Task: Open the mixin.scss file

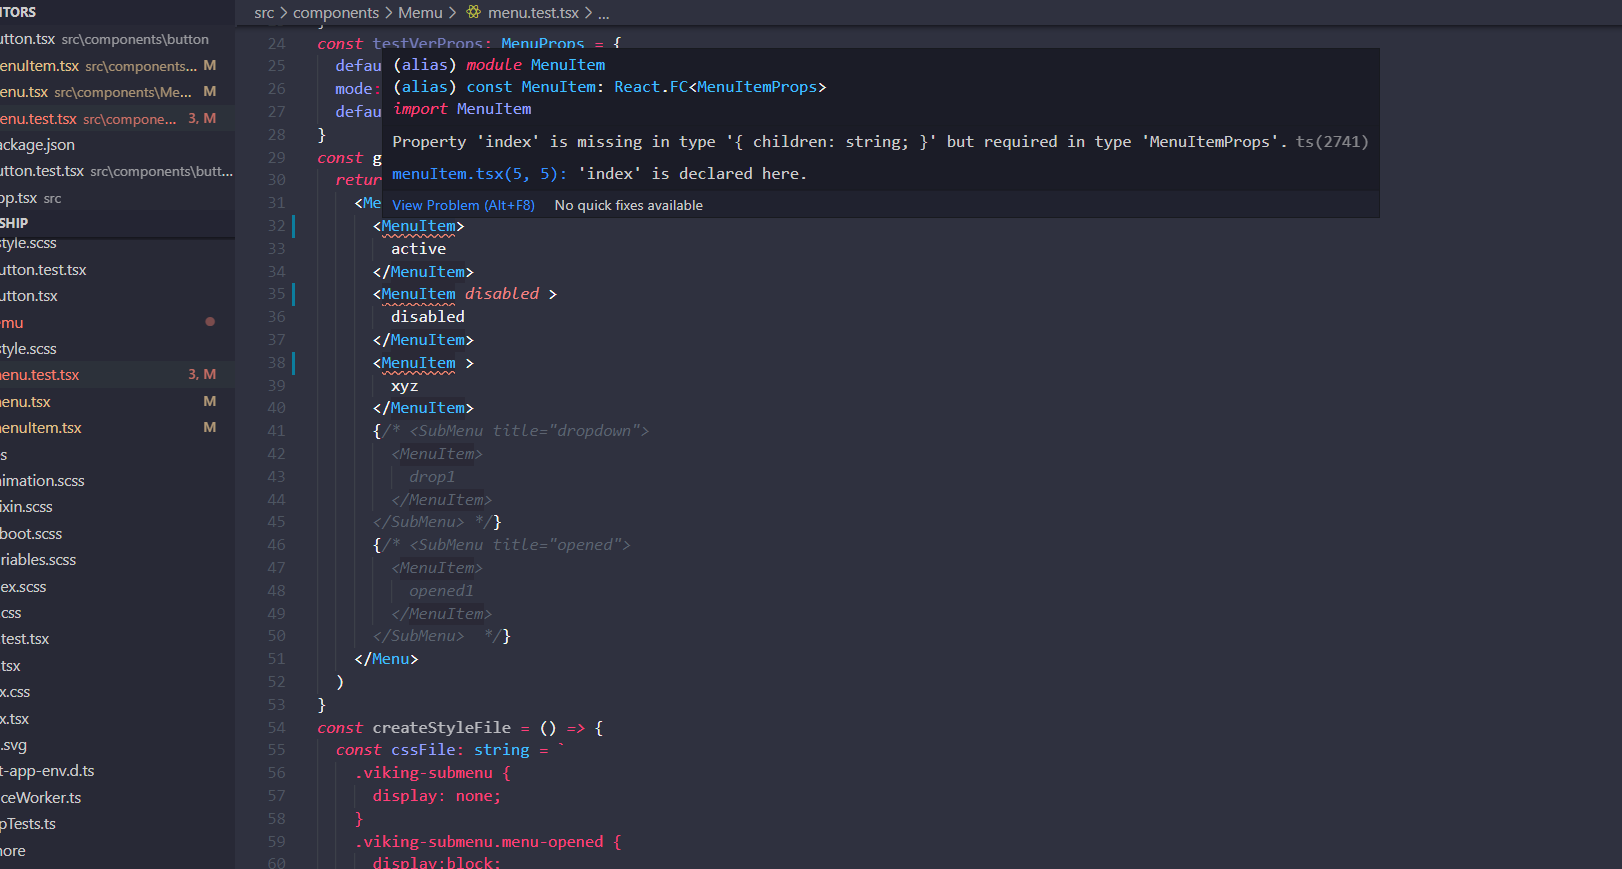Action: pos(117,507)
